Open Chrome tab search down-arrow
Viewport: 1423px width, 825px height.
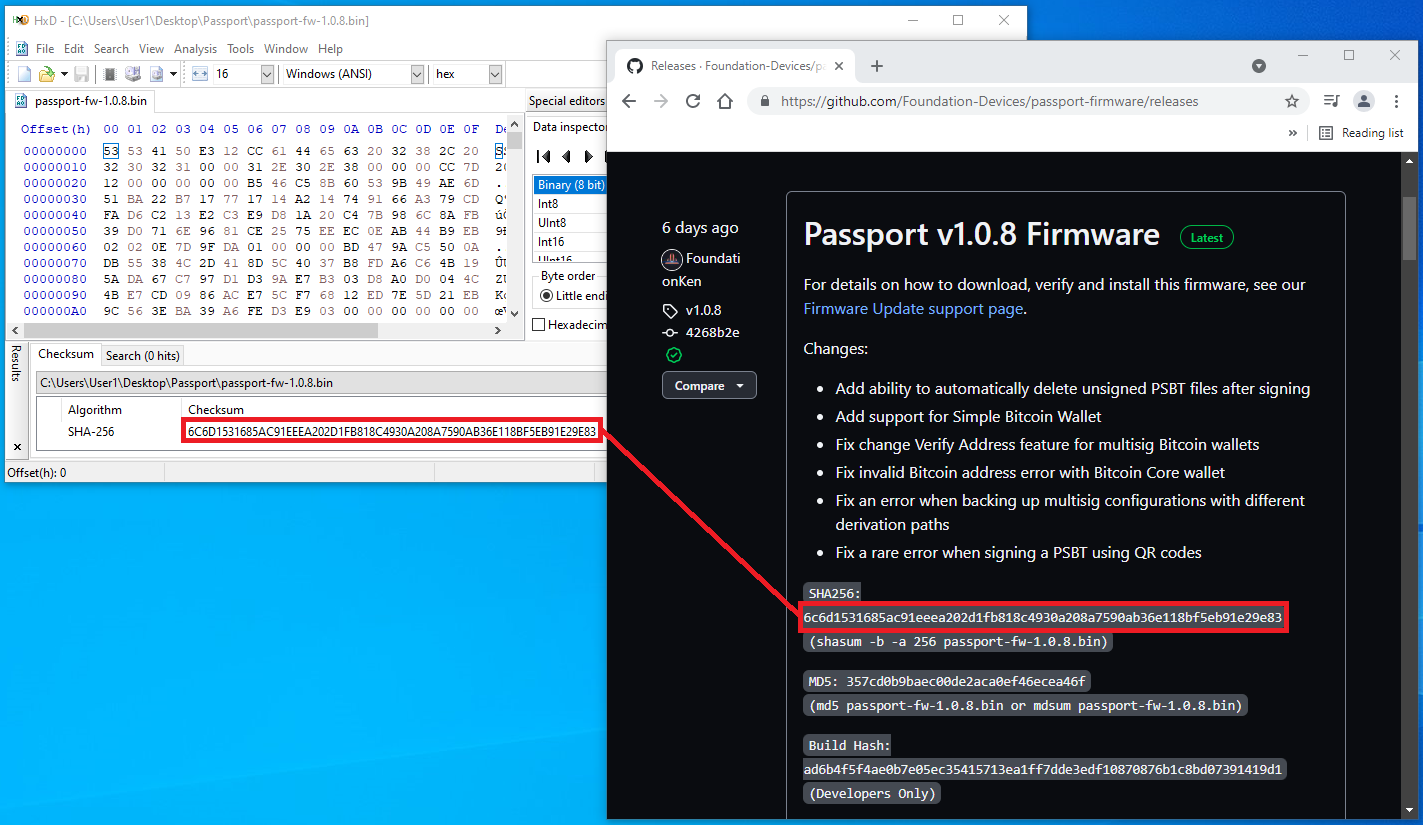pyautogui.click(x=1259, y=66)
